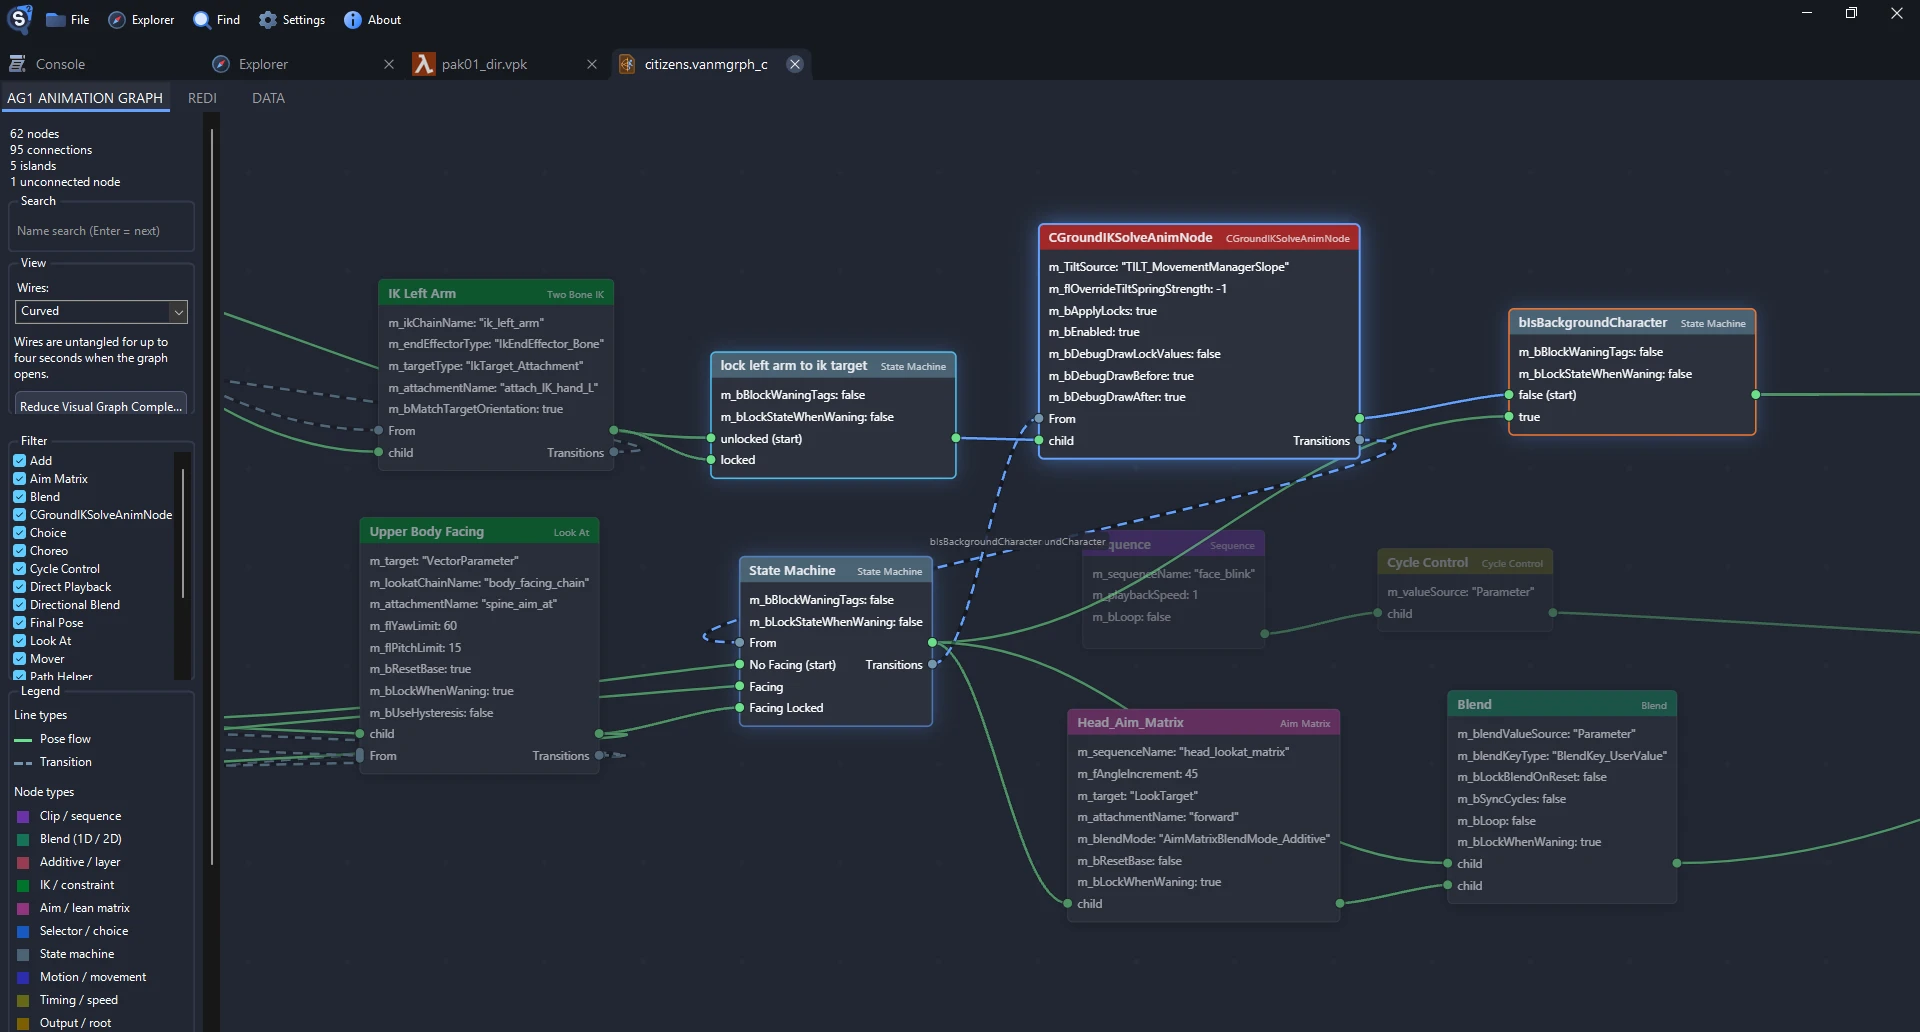Click Reduce Visual Graph Complexity button
This screenshot has height=1032, width=1920.
pyautogui.click(x=101, y=406)
